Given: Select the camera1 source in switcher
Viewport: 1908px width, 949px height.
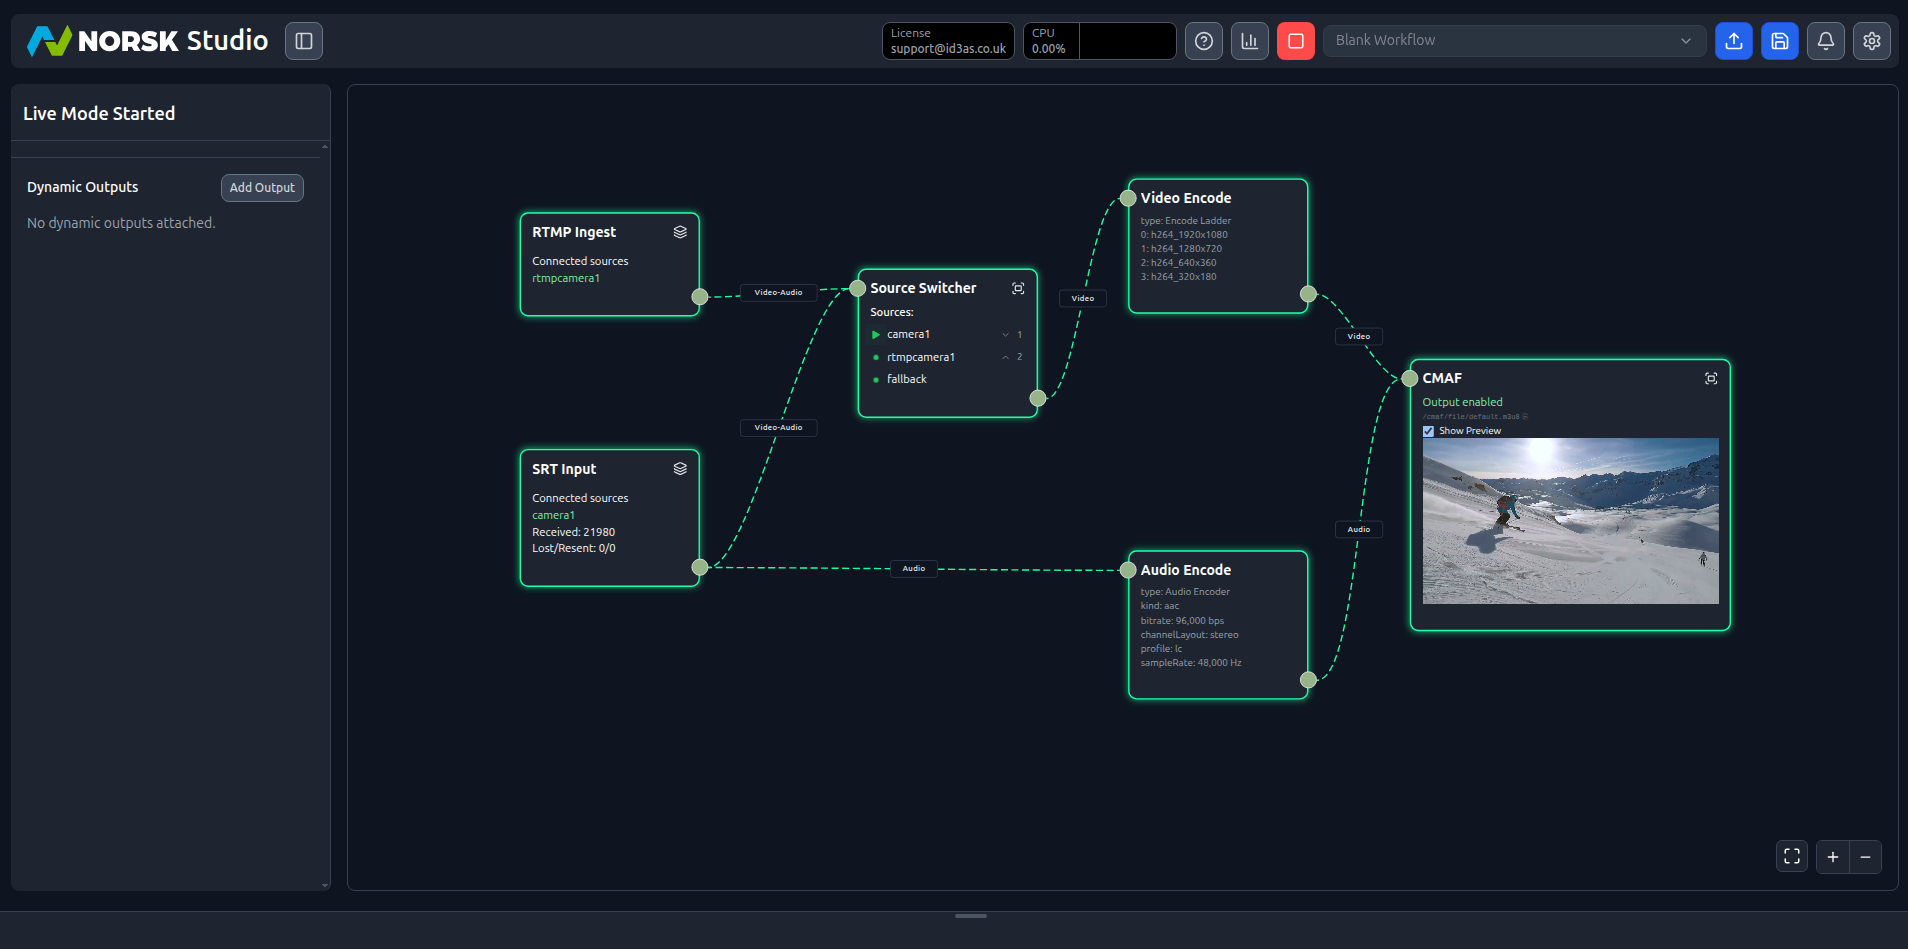Looking at the screenshot, I should pyautogui.click(x=908, y=335).
